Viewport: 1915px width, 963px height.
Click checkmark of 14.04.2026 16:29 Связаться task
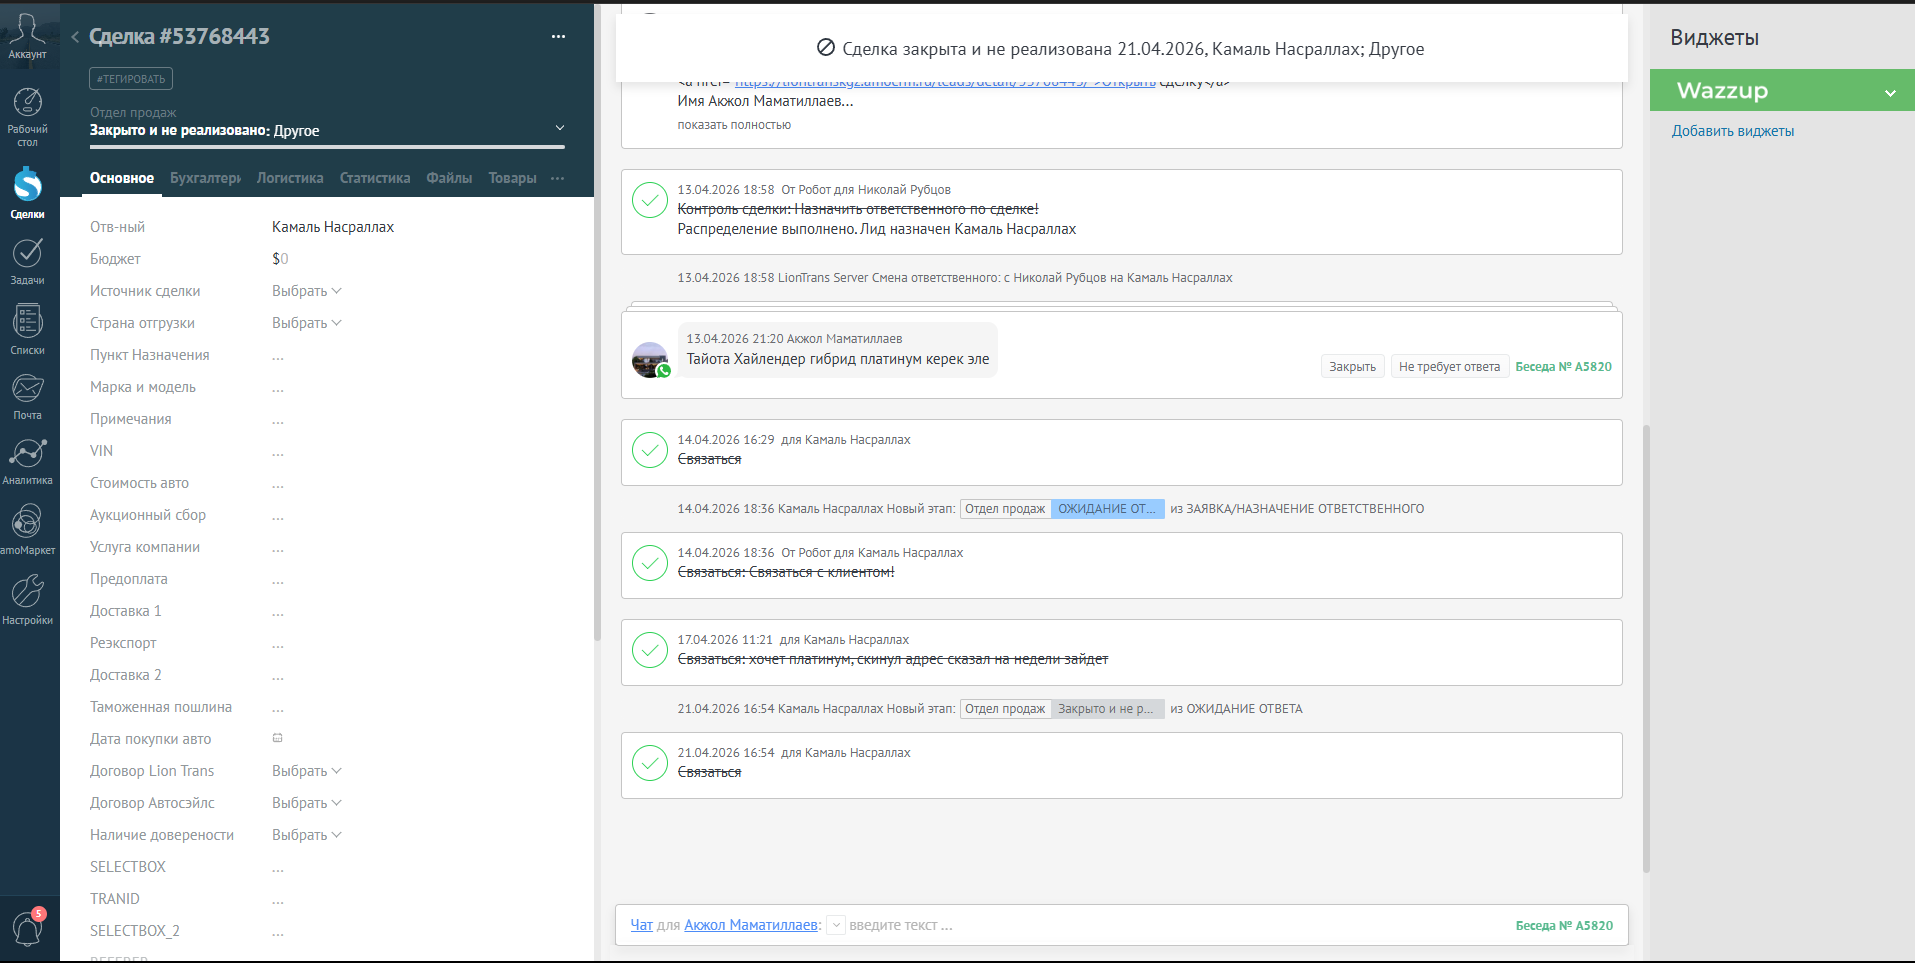650,450
